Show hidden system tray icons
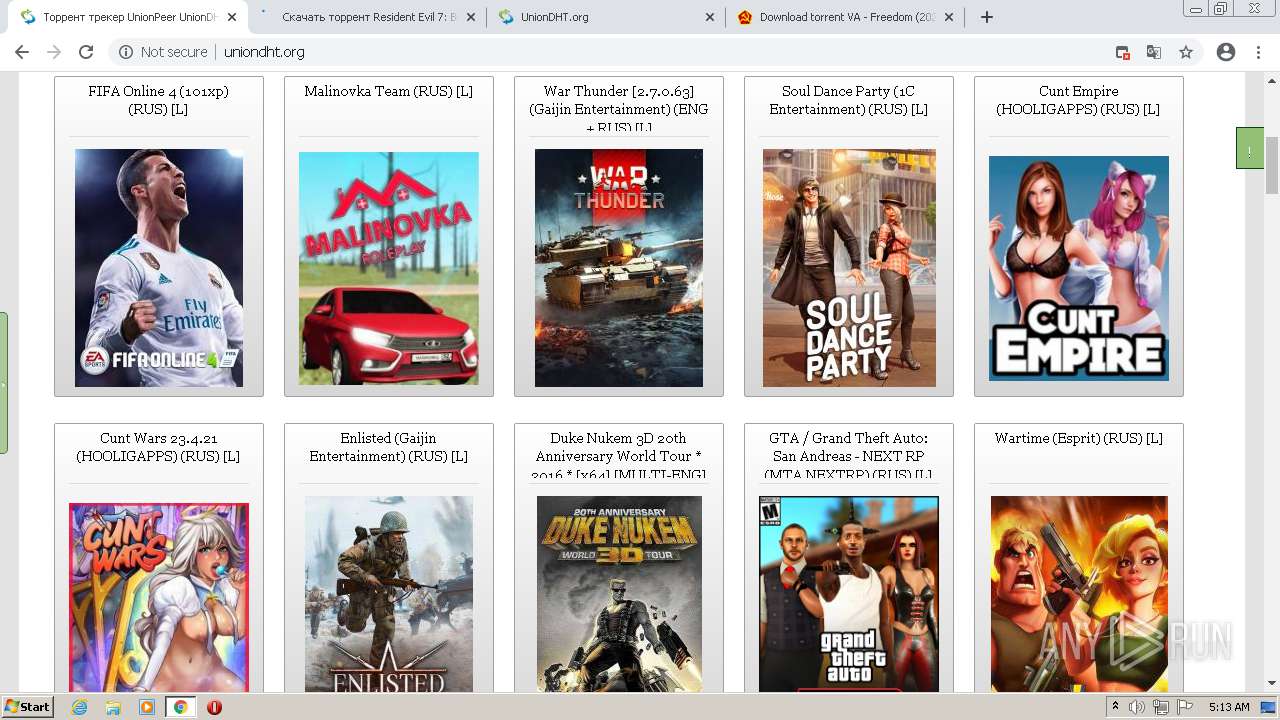1280x720 pixels. tap(1115, 707)
